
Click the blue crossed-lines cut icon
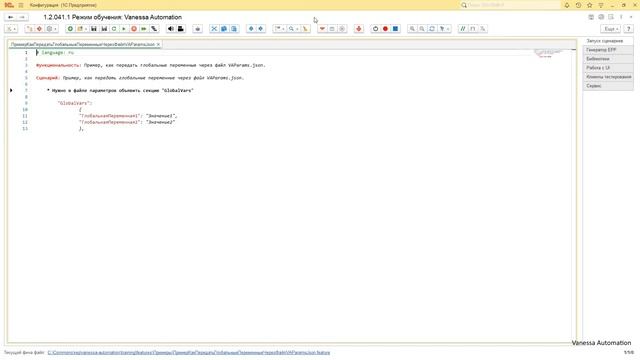tap(214, 29)
